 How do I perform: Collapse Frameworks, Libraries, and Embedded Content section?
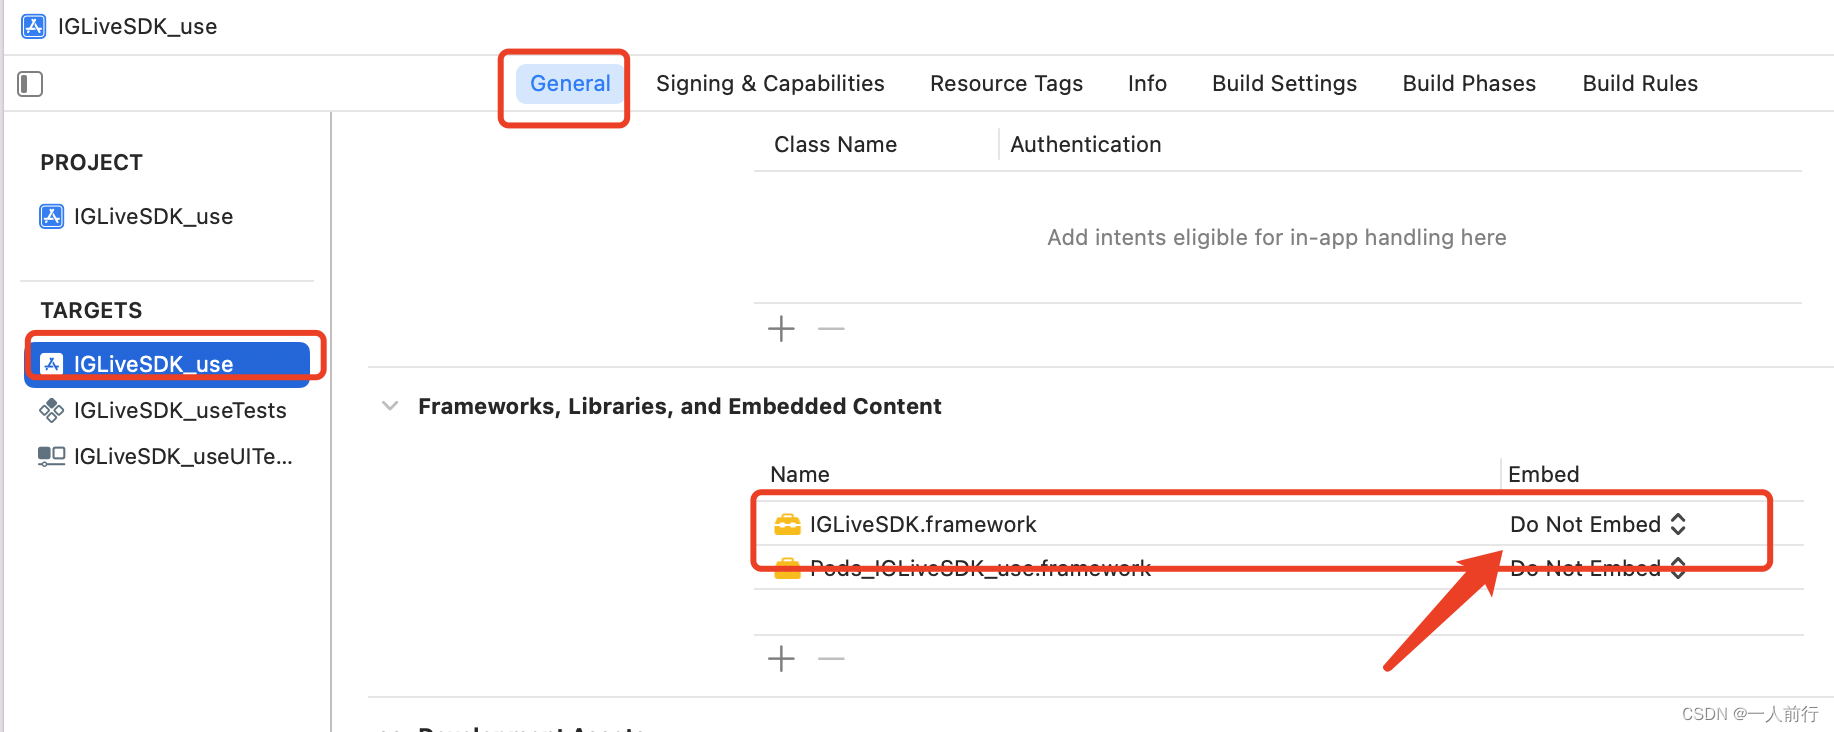click(x=390, y=406)
